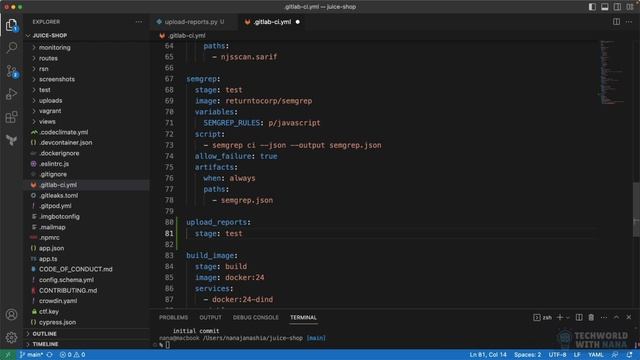The image size is (640, 360).
Task: Open the Extensions view
Action: [11, 118]
